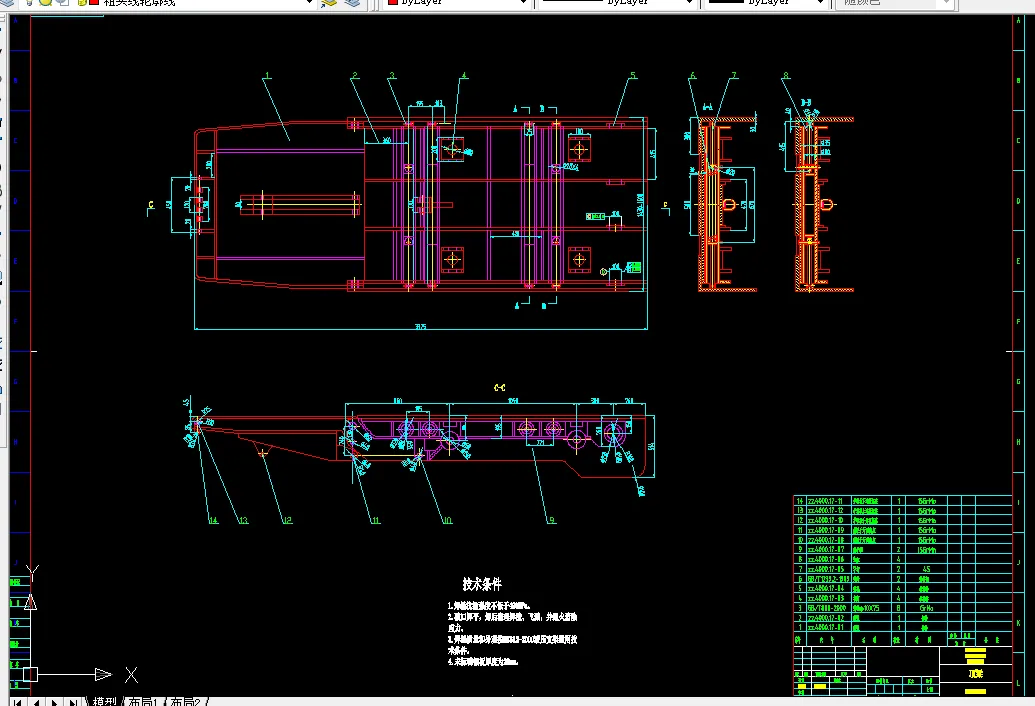This screenshot has width=1035, height=706.
Task: Click part balloon number 9
Action: 552,520
